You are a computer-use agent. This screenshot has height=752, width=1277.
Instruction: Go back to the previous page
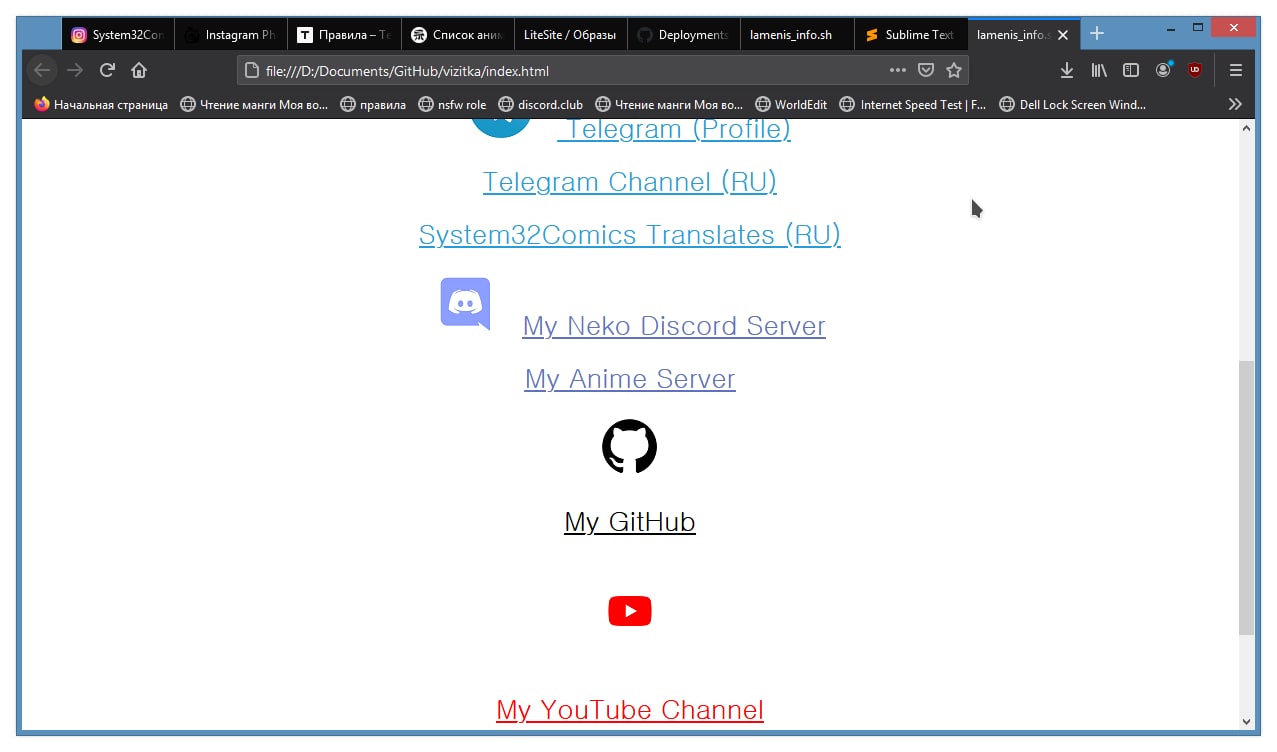(42, 70)
